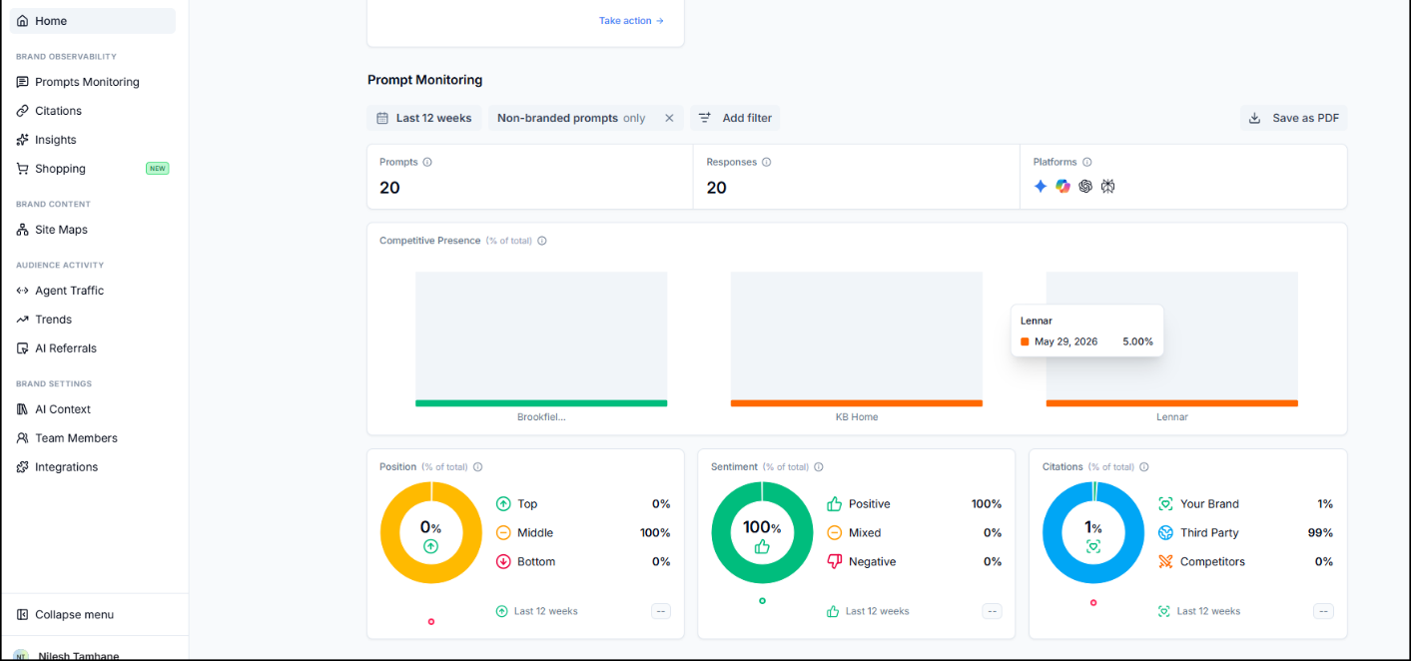Click the Gemini sparkle platform icon
This screenshot has height=661, width=1411.
tap(1040, 186)
